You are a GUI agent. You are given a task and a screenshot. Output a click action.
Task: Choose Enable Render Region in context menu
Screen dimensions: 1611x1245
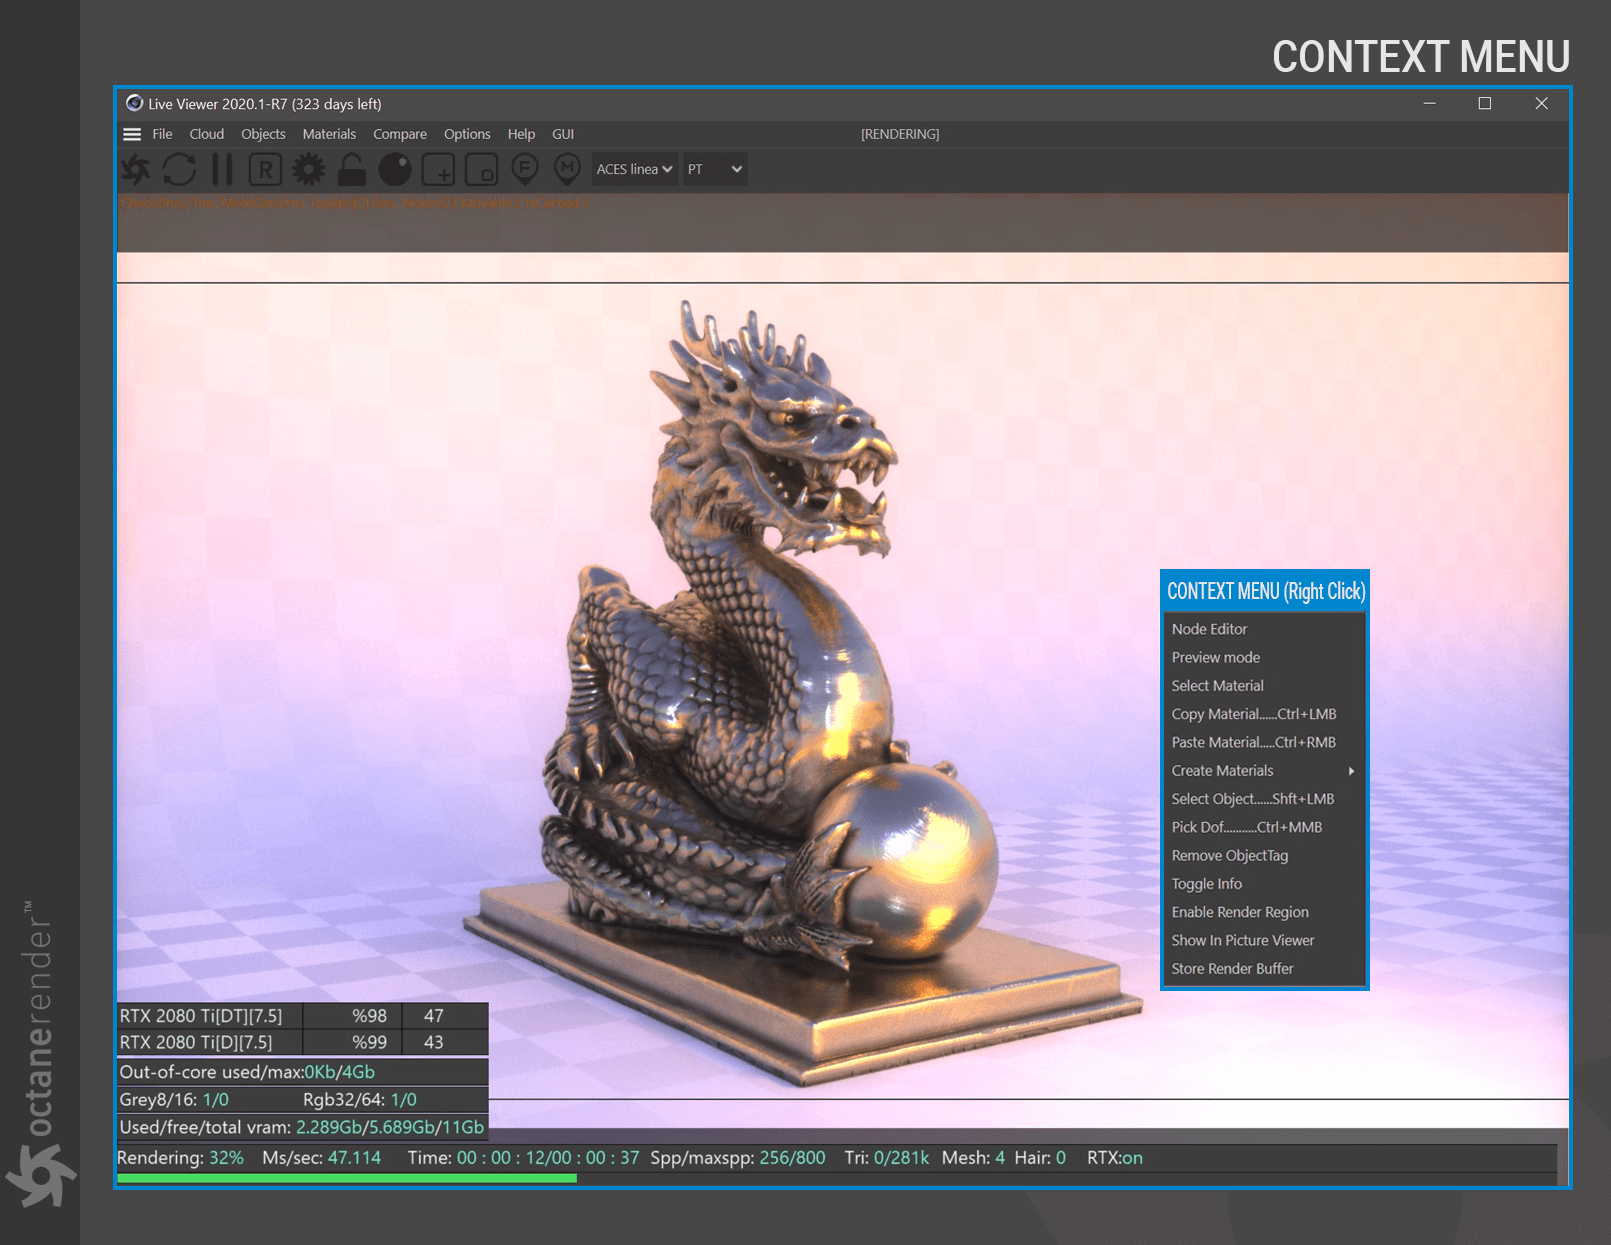click(1264, 912)
